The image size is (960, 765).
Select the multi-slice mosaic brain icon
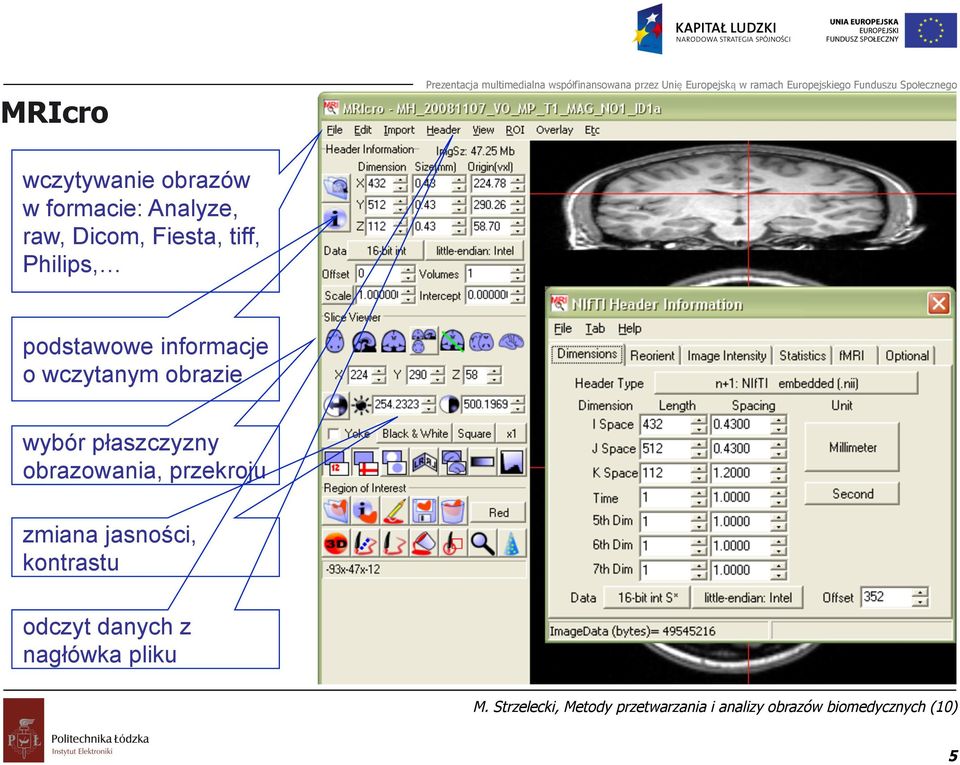point(482,341)
